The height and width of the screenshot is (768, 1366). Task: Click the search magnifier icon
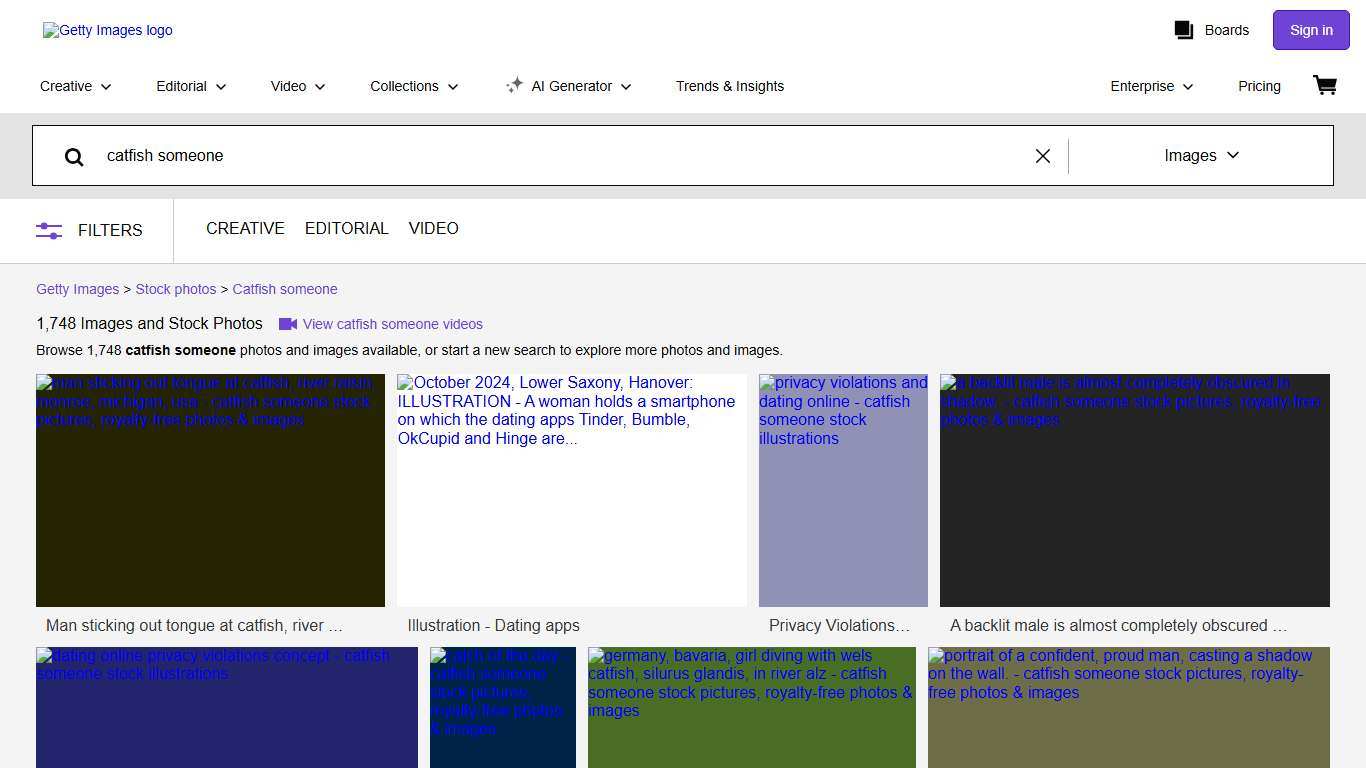(74, 156)
